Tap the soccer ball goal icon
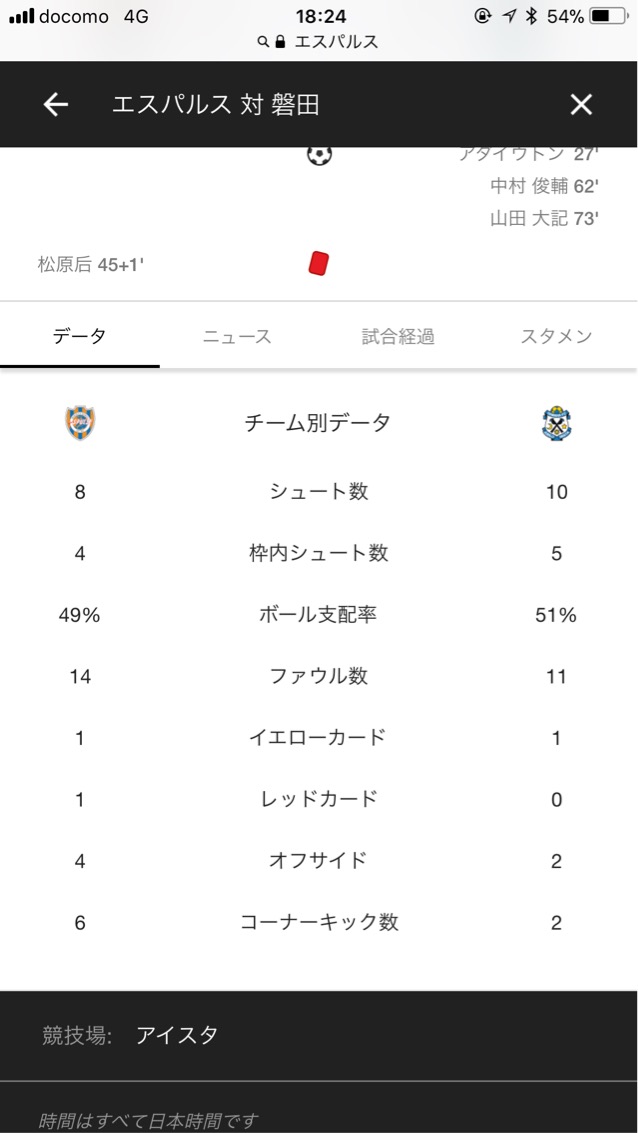The width and height of the screenshot is (638, 1133). coord(319,155)
